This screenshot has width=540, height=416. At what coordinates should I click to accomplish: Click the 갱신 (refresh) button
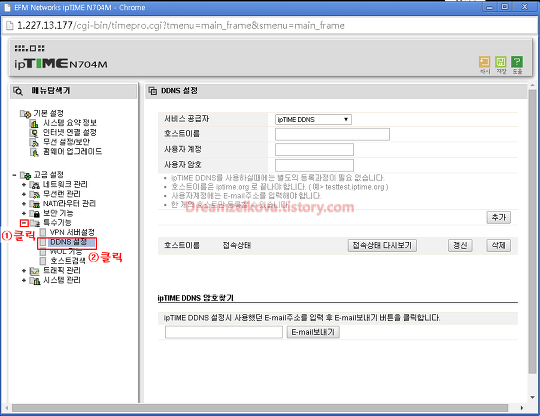[x=460, y=246]
